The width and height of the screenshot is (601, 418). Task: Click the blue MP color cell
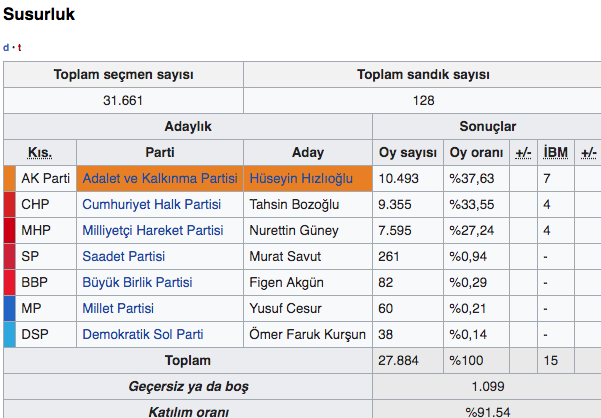(10, 308)
